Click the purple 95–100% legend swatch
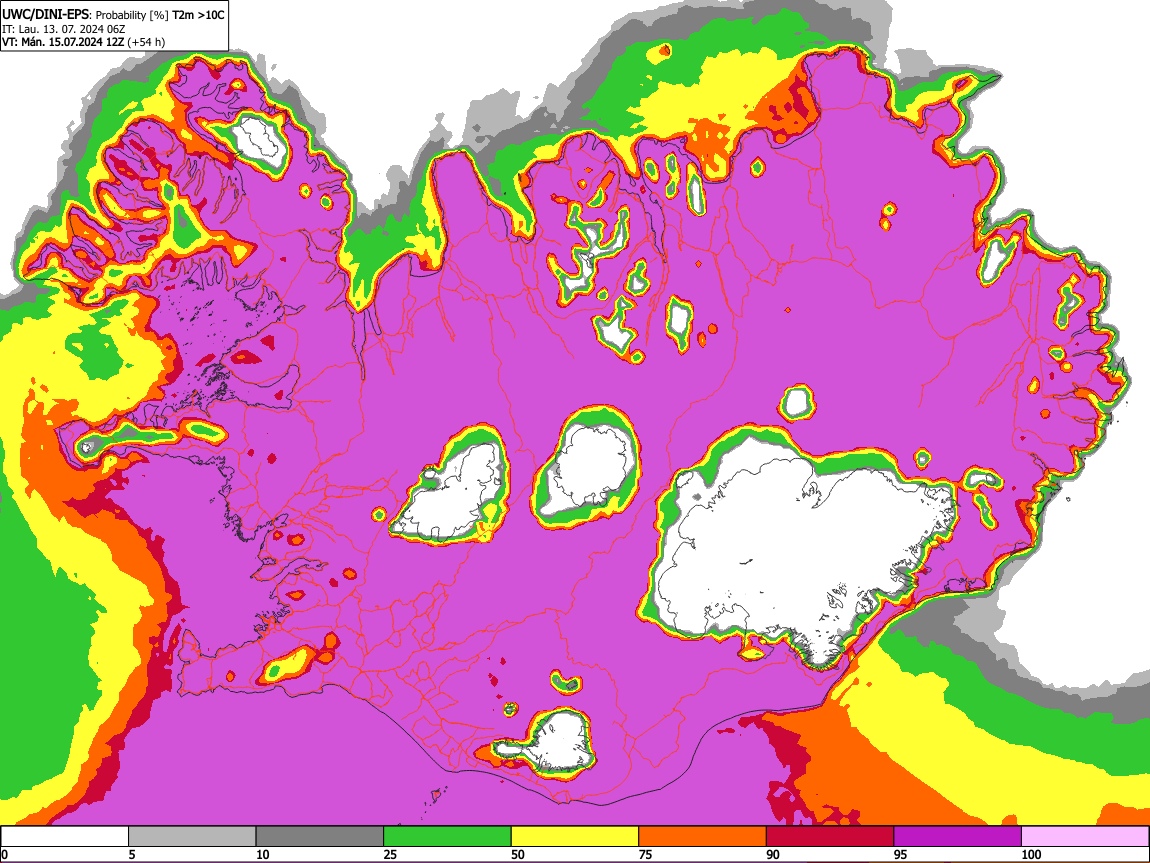Screen dimensions: 1150x863 [958, 836]
